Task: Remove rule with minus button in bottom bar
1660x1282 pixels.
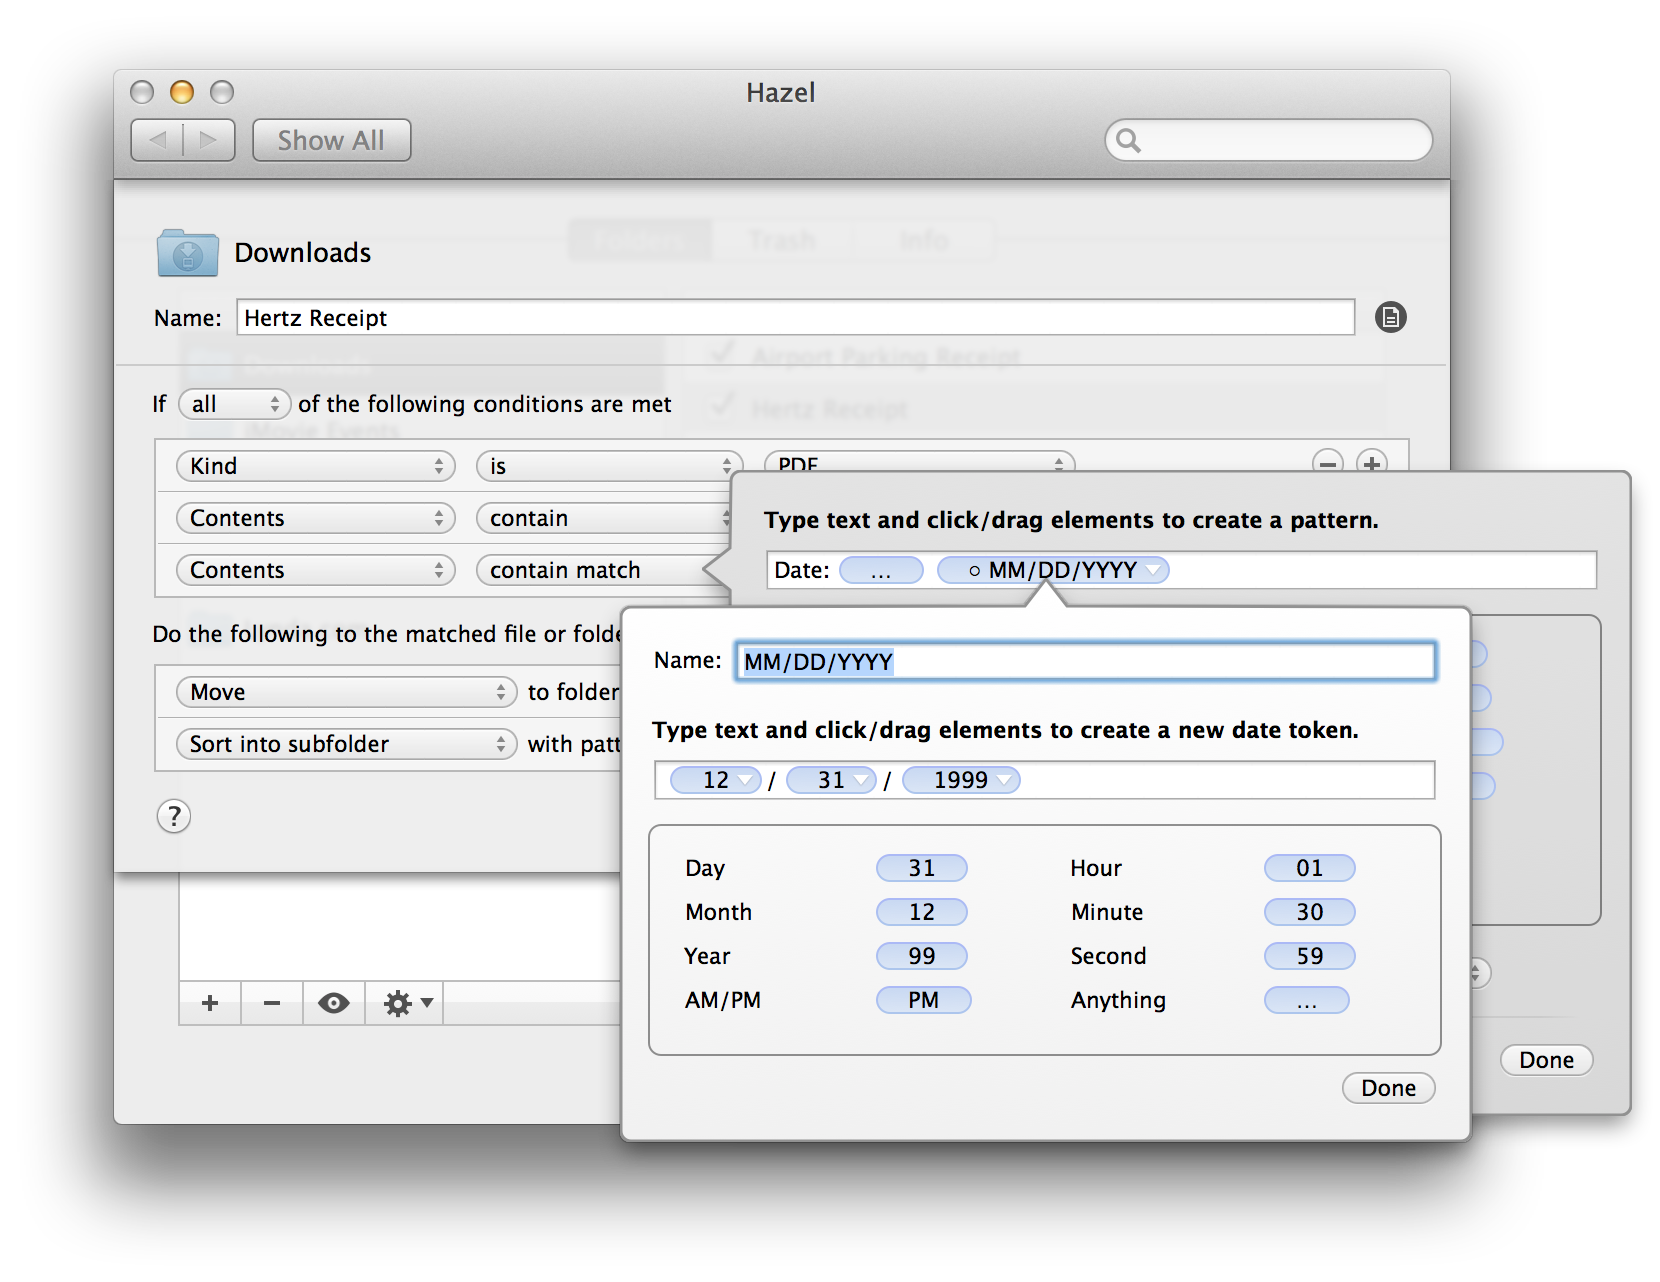Action: click(x=272, y=1003)
